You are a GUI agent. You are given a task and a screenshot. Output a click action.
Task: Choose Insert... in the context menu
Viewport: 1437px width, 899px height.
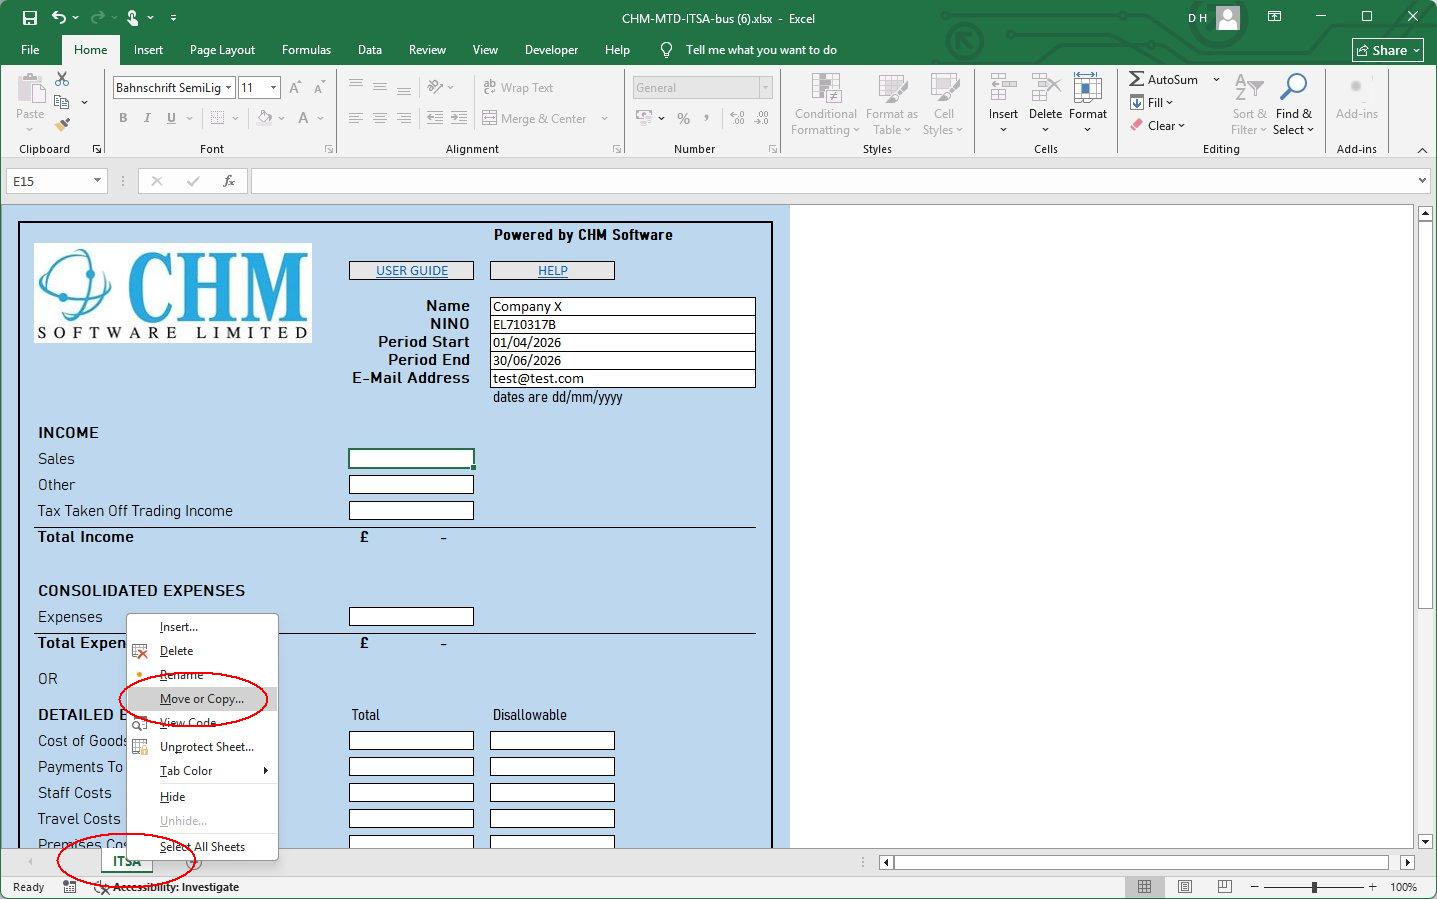(x=202, y=627)
